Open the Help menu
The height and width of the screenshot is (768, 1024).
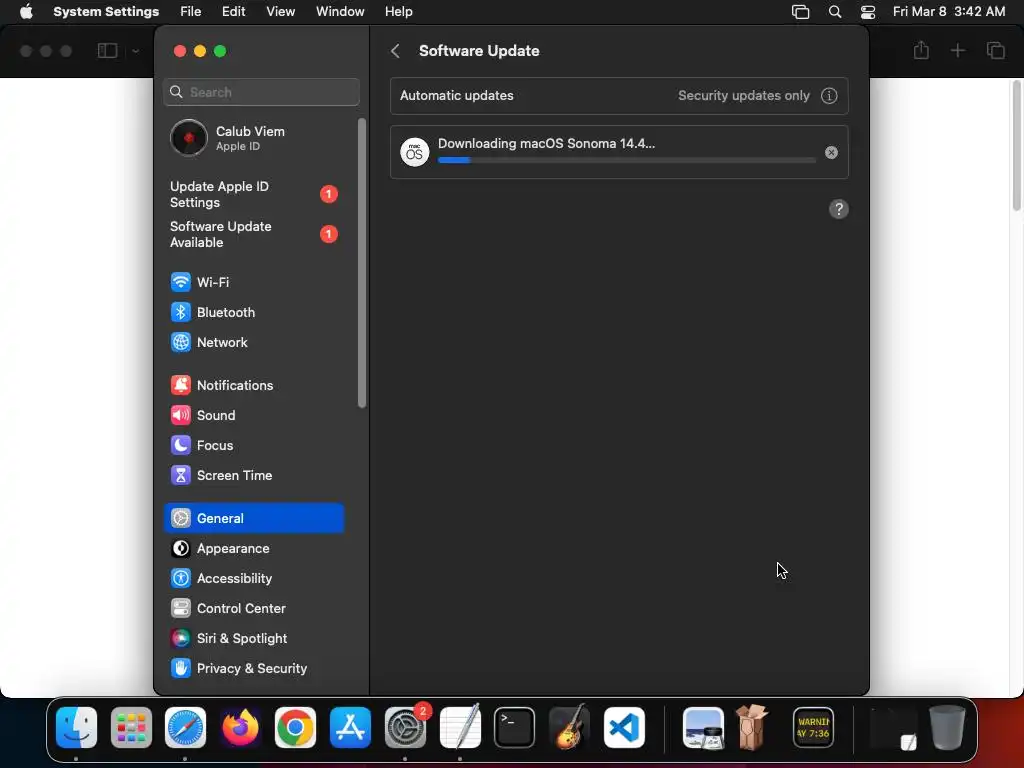tap(398, 12)
